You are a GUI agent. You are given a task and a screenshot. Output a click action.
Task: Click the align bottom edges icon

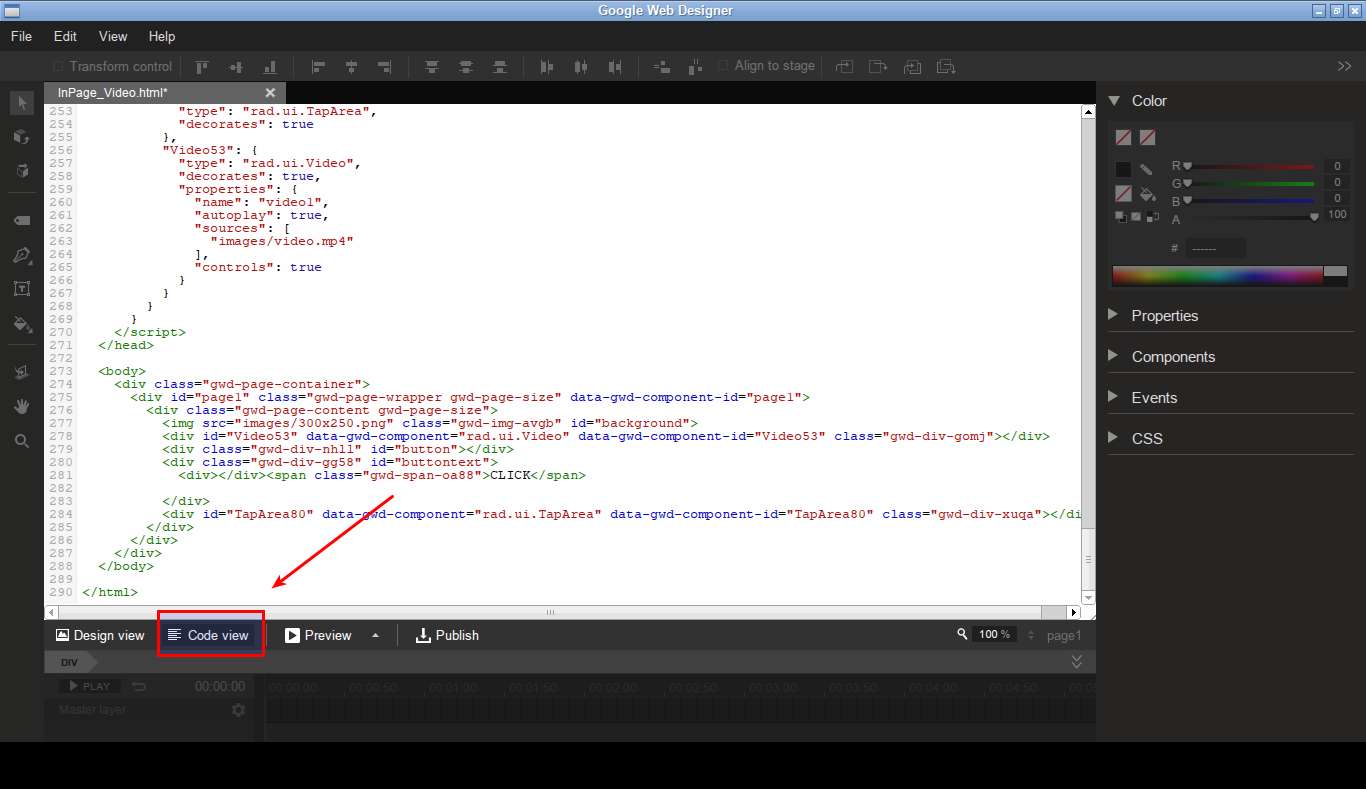point(270,67)
